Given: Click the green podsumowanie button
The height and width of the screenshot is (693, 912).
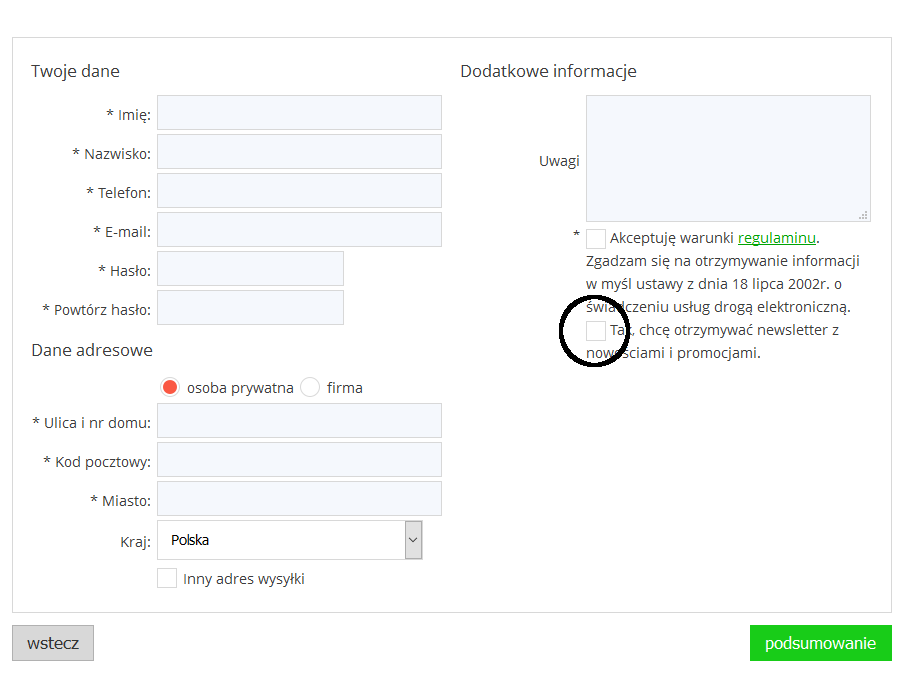Looking at the screenshot, I should 821,643.
